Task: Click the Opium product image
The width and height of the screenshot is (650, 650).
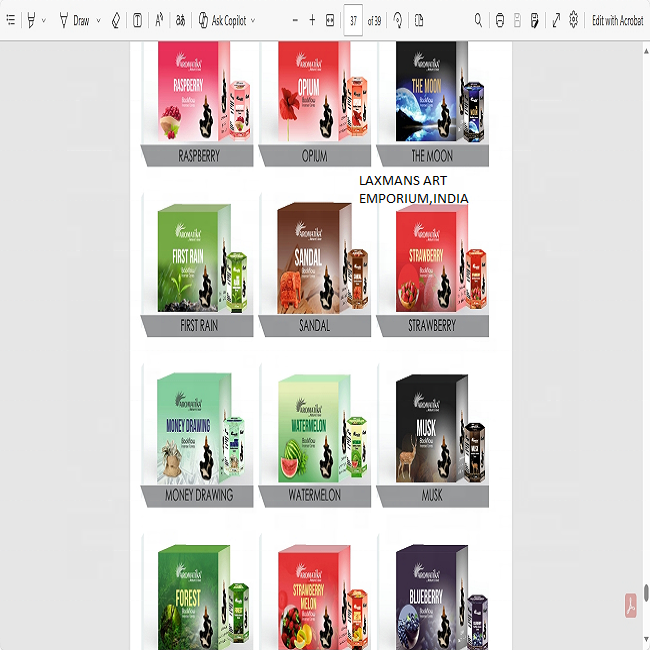Action: tap(323, 91)
